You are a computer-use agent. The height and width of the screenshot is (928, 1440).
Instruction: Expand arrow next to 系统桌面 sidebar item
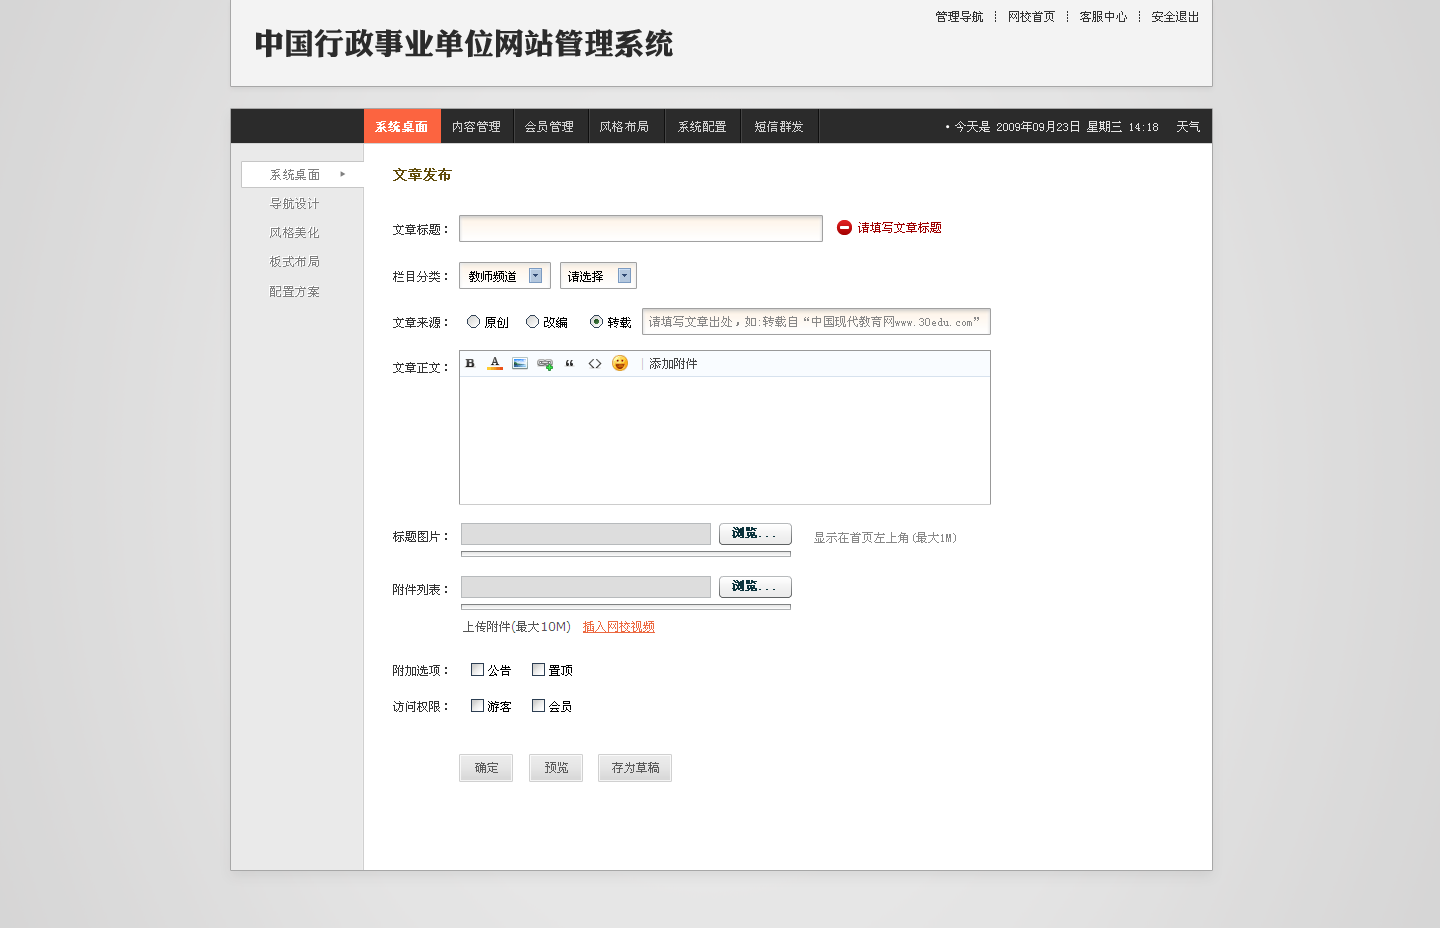point(343,174)
